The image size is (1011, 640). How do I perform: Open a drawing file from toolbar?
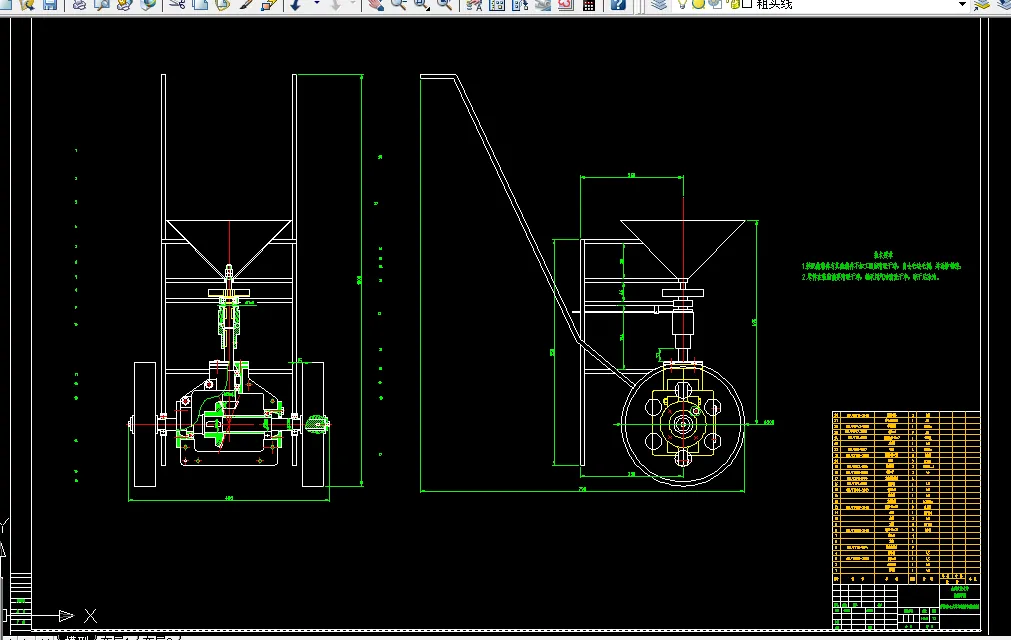coord(27,4)
